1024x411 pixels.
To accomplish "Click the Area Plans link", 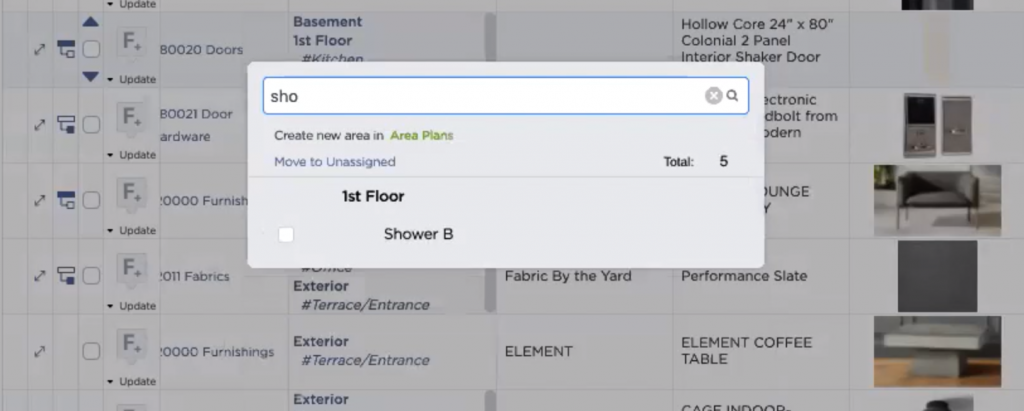I will pyautogui.click(x=421, y=135).
